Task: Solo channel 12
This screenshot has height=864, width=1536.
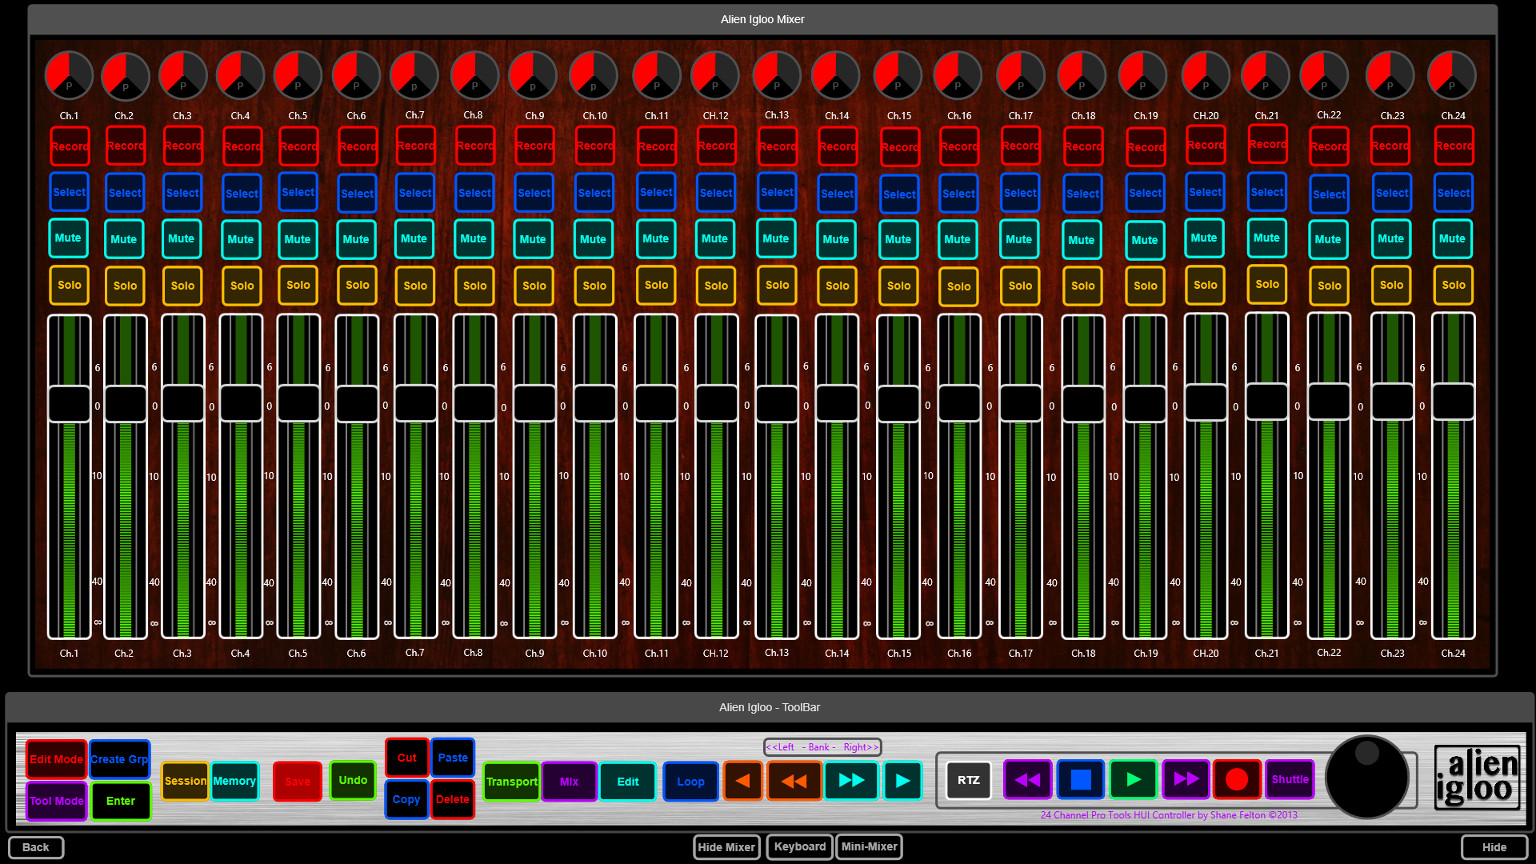Action: coord(716,286)
